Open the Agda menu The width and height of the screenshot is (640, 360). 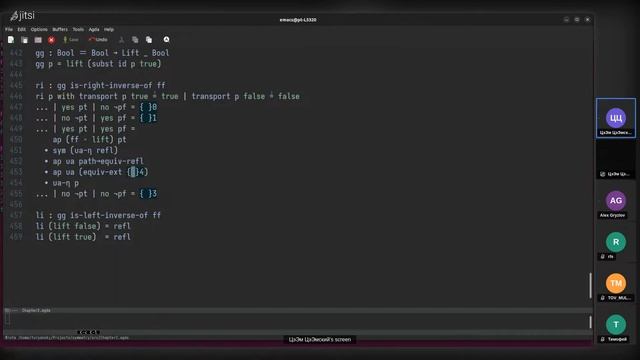[x=94, y=29]
